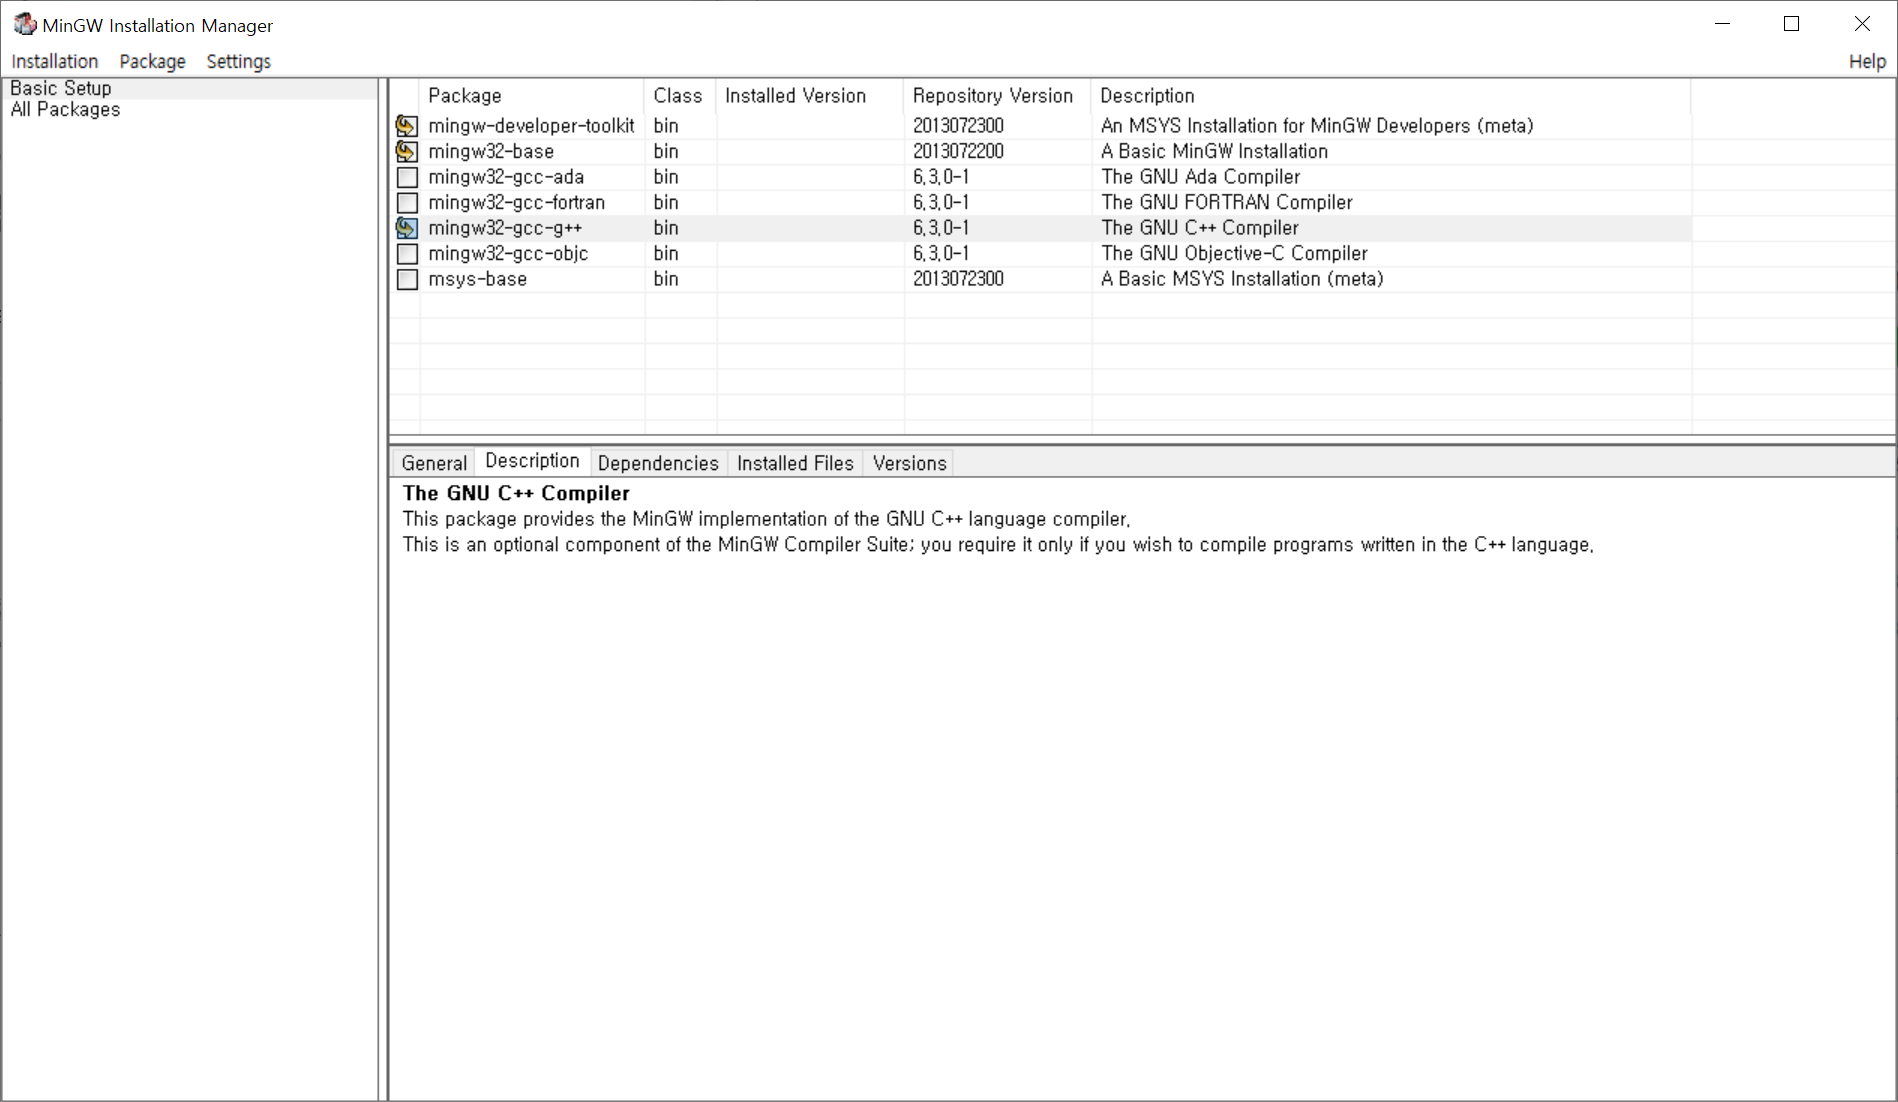Click 'The GNU Ada Compiler' description cell
1898x1102 pixels.
click(1200, 177)
